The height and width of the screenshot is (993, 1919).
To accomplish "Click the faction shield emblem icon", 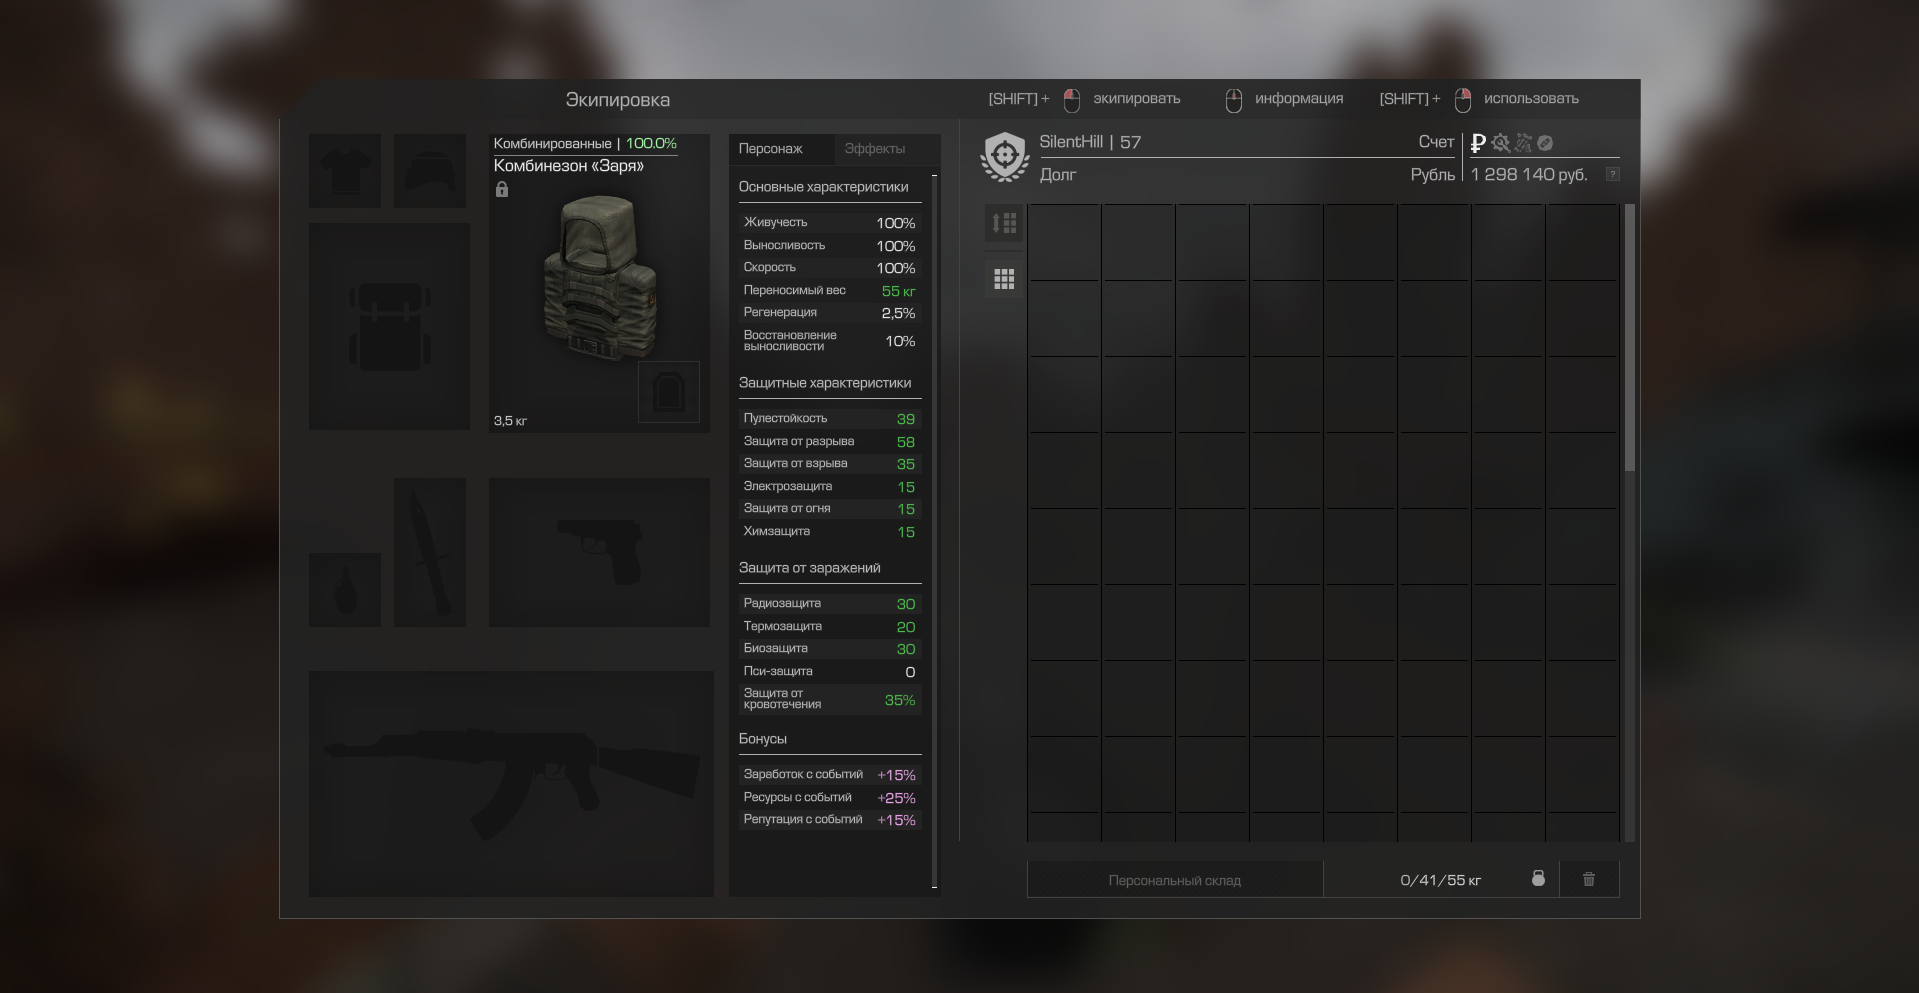I will tap(1005, 157).
